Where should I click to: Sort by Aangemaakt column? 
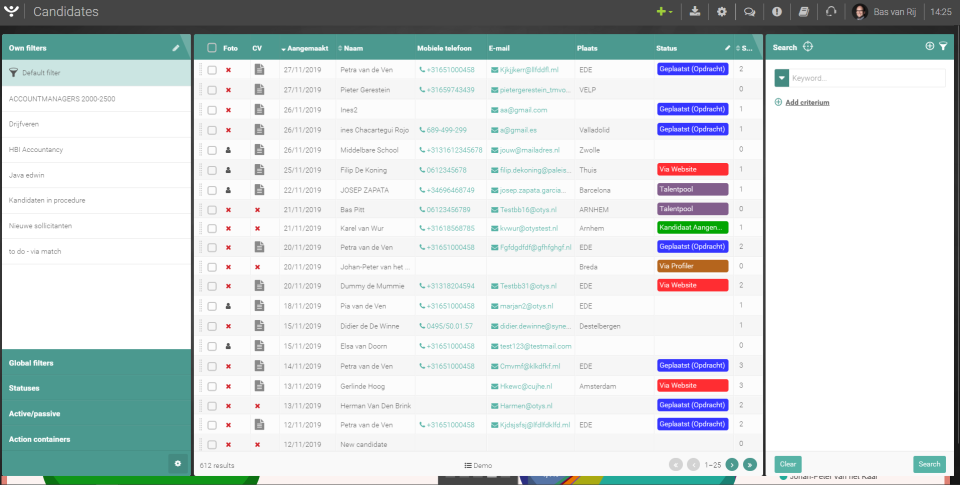(305, 48)
